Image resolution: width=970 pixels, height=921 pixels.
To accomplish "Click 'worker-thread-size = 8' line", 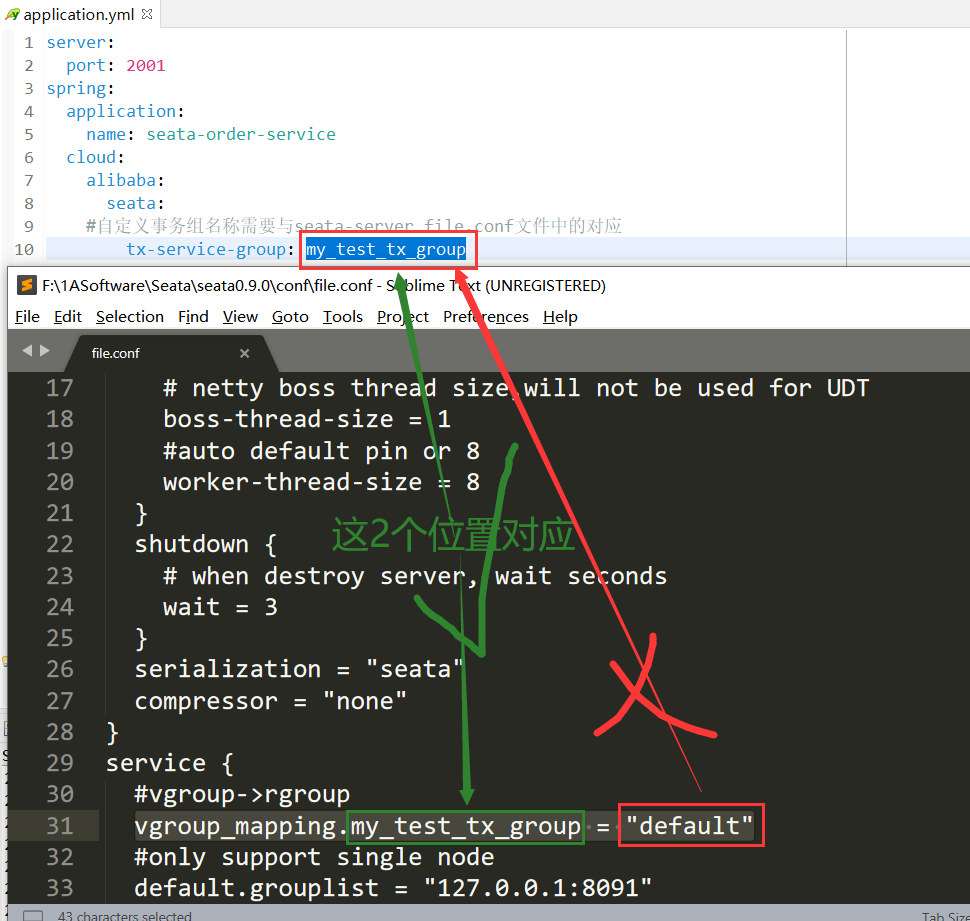I will (x=322, y=481).
